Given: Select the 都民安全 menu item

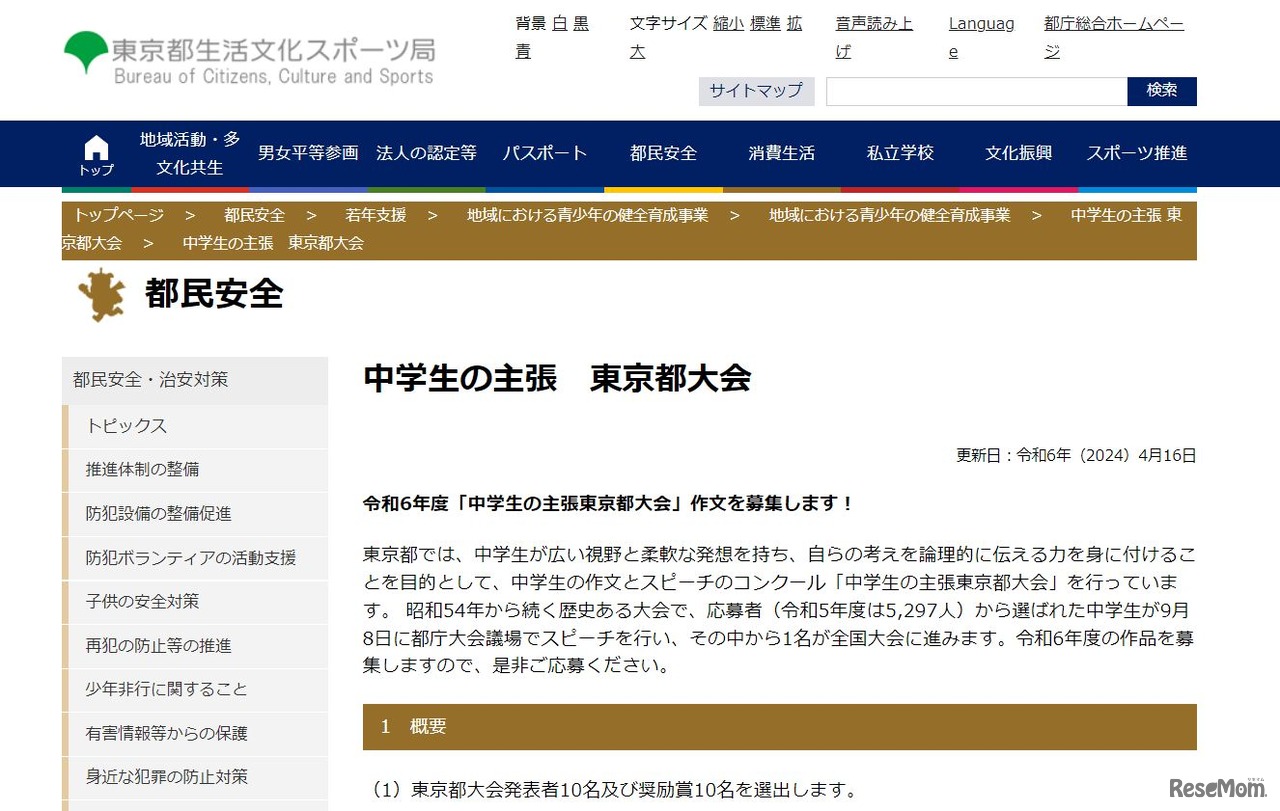Looking at the screenshot, I should point(663,153).
